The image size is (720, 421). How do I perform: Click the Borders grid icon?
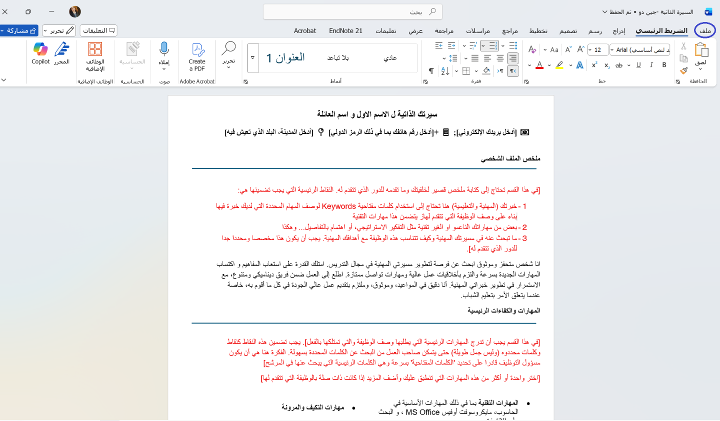(466, 71)
